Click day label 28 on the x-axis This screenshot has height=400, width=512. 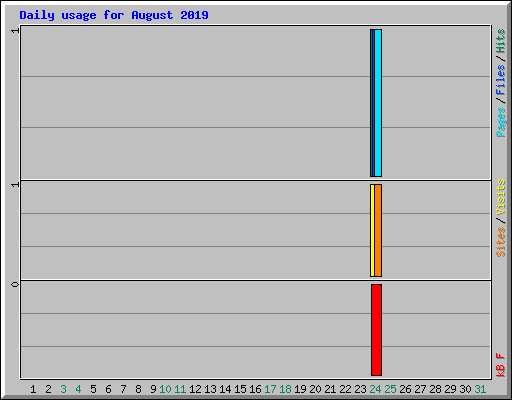point(435,389)
